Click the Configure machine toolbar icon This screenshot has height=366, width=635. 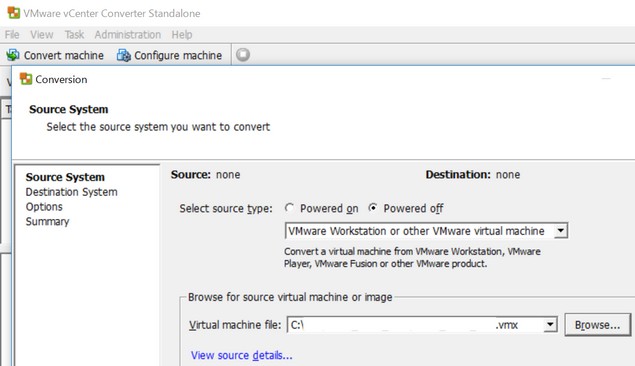(124, 55)
